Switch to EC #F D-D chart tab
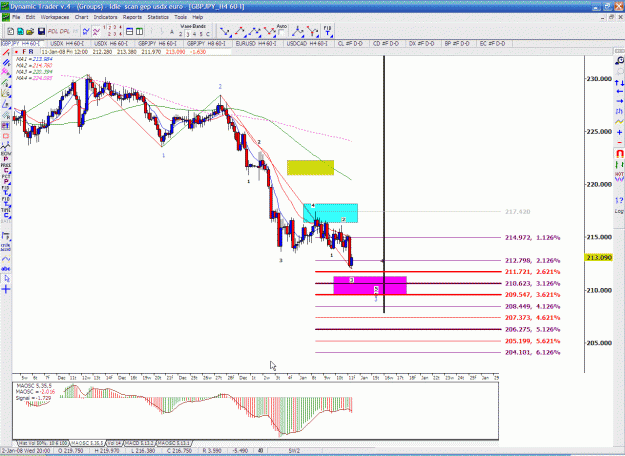The width and height of the screenshot is (625, 456). tap(492, 43)
